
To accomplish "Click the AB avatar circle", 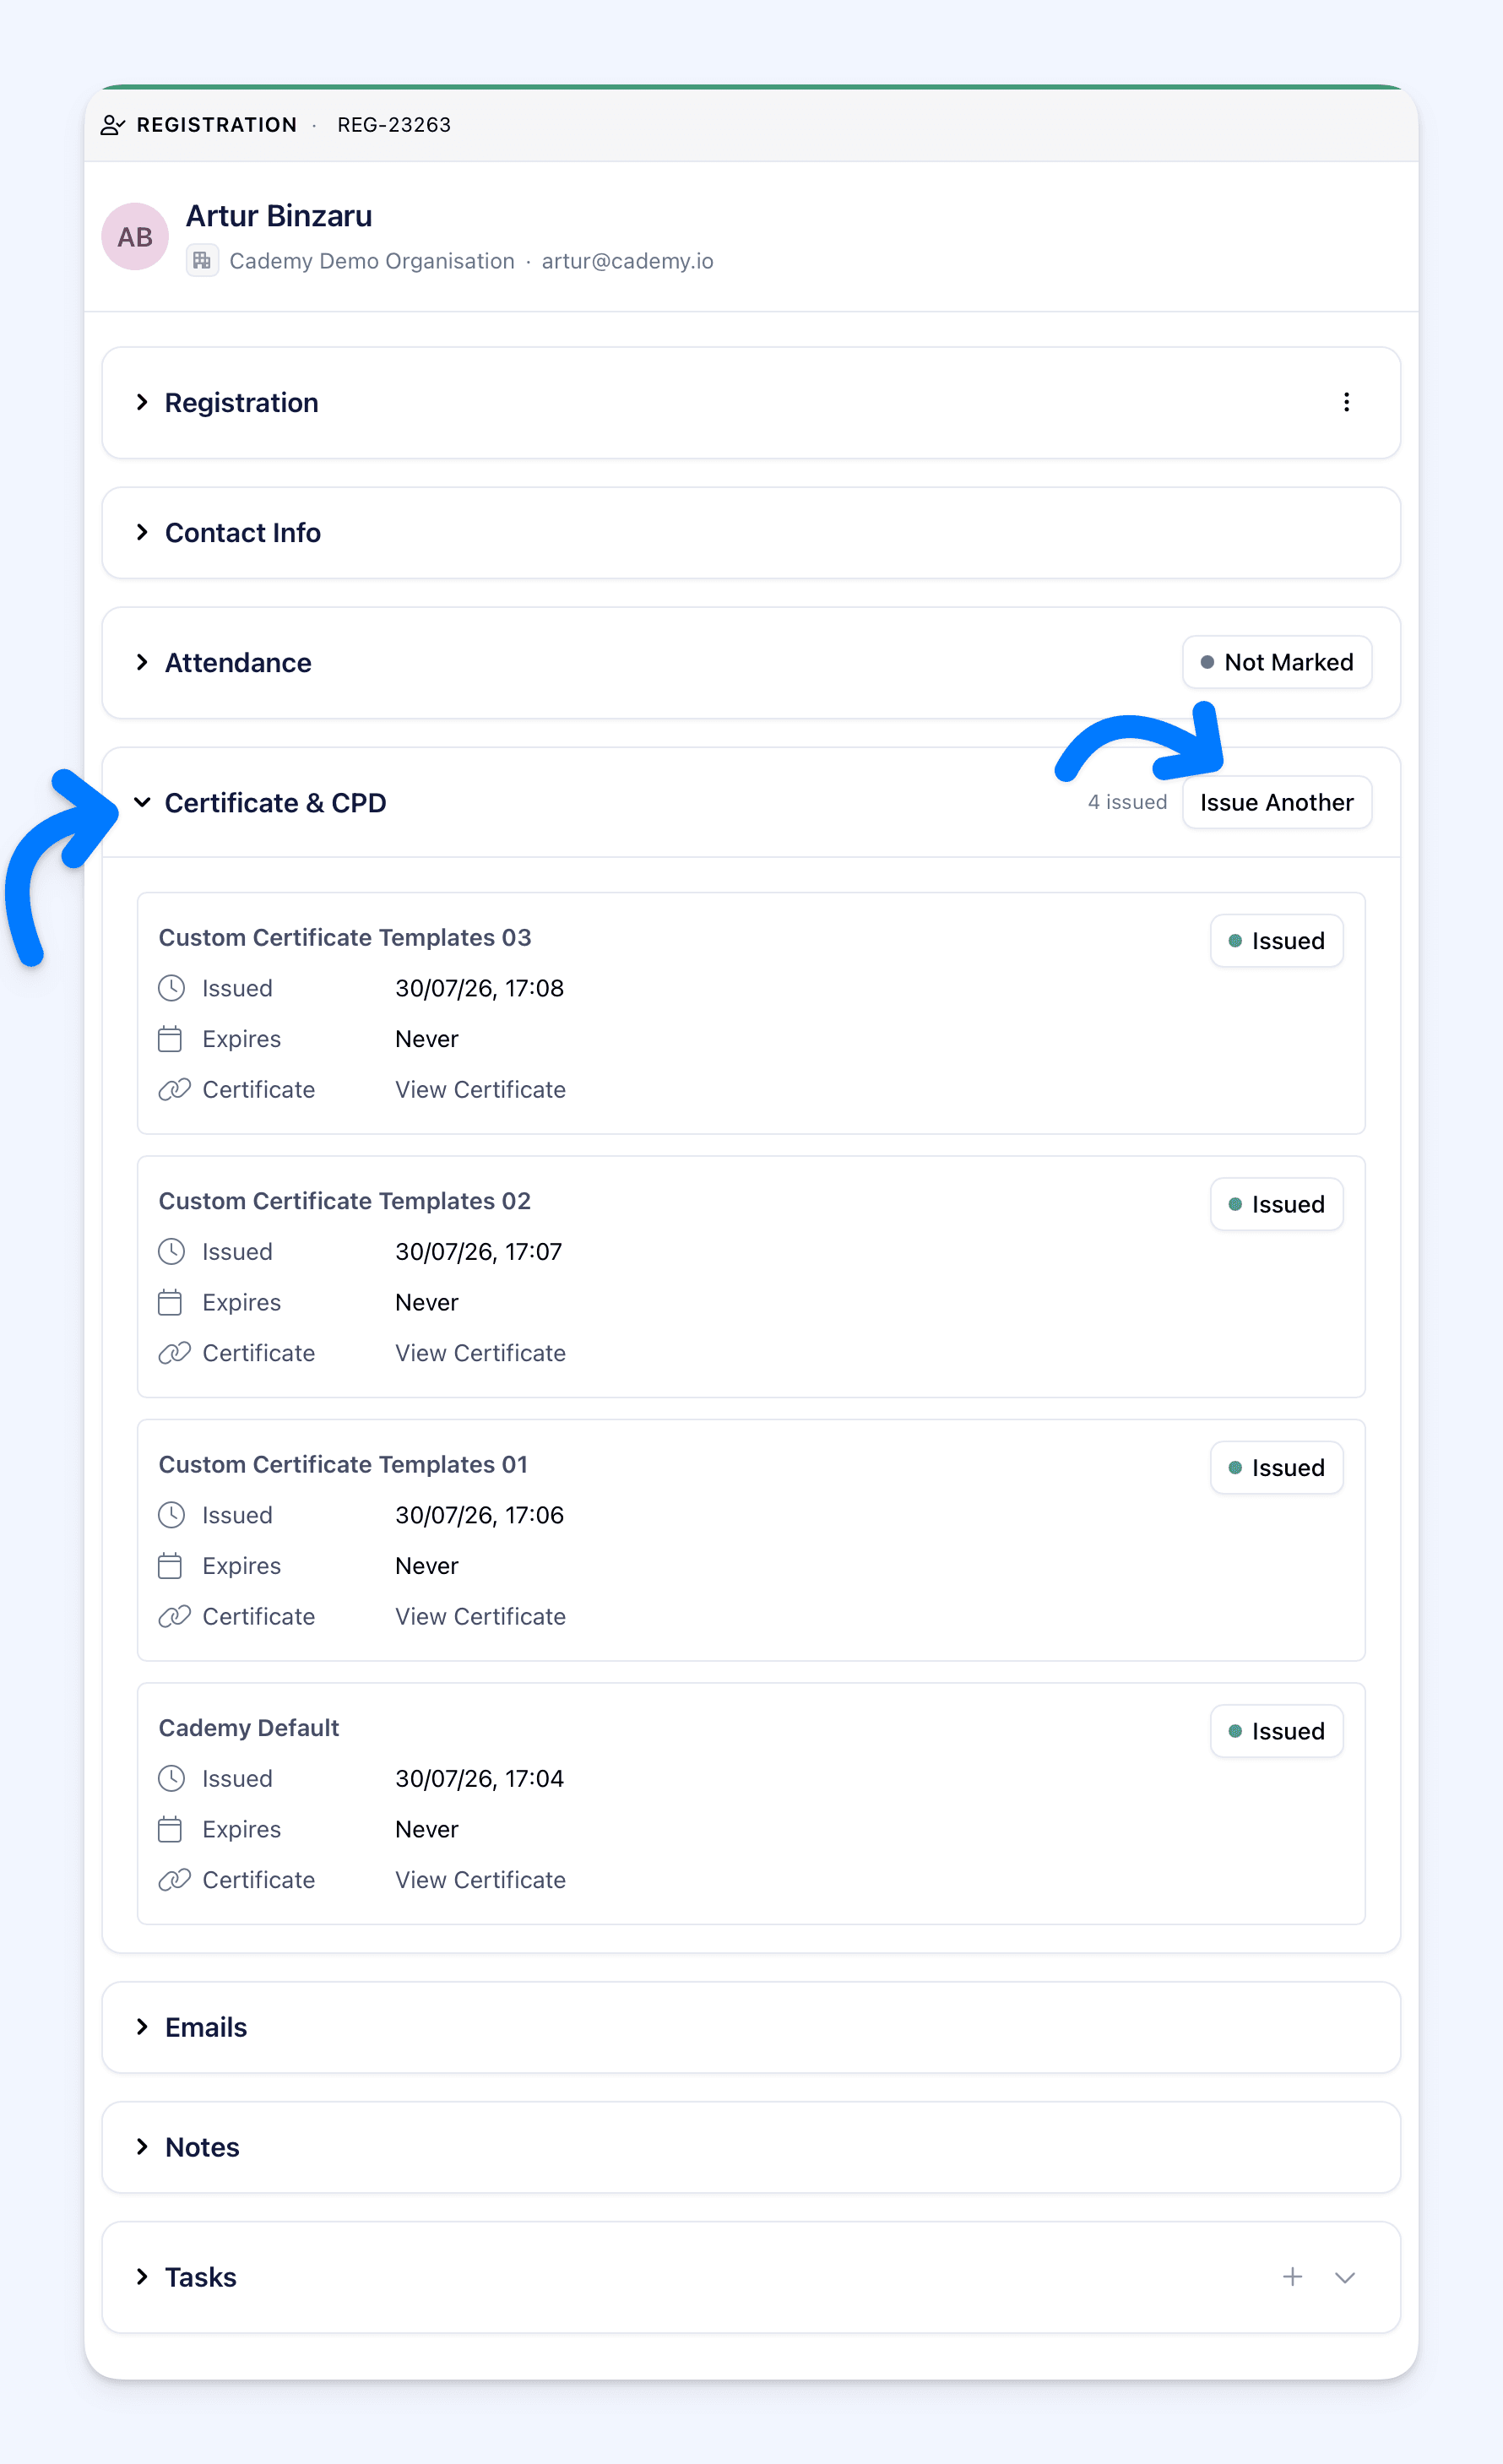I will (x=135, y=237).
